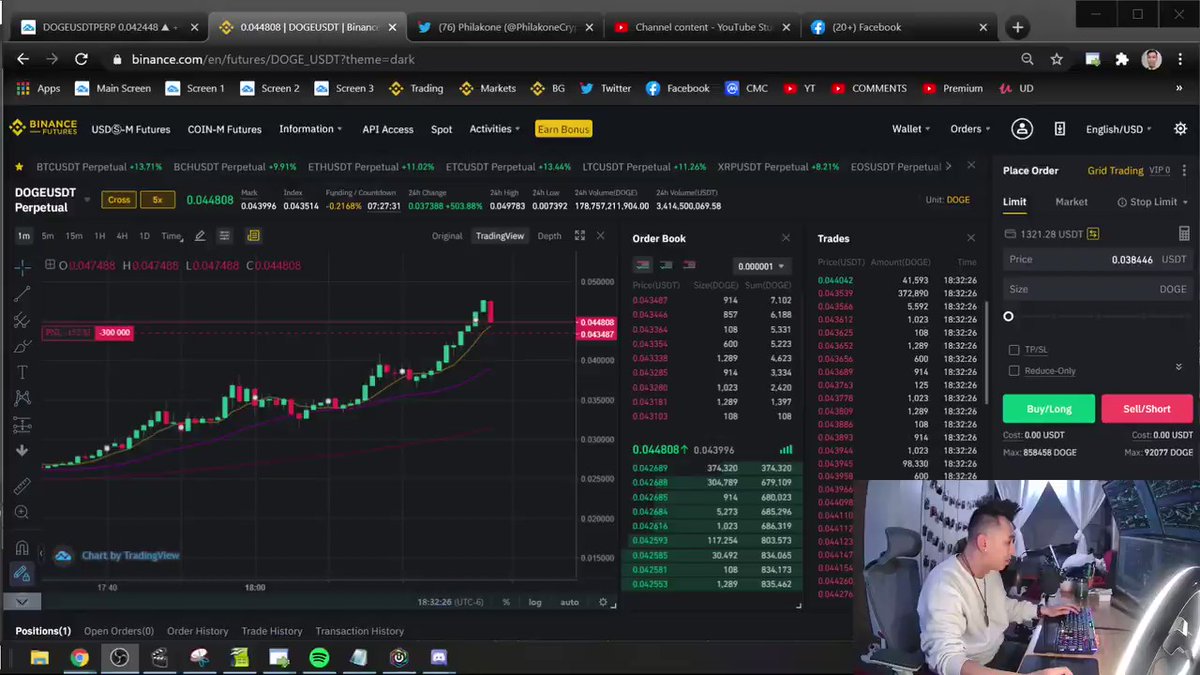
Task: Expand the OHLC legend toggle box
Action: [x=50, y=265]
